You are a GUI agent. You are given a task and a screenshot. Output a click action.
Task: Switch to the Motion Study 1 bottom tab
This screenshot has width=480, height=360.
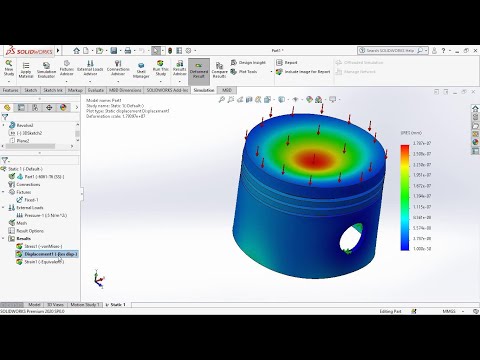85,305
